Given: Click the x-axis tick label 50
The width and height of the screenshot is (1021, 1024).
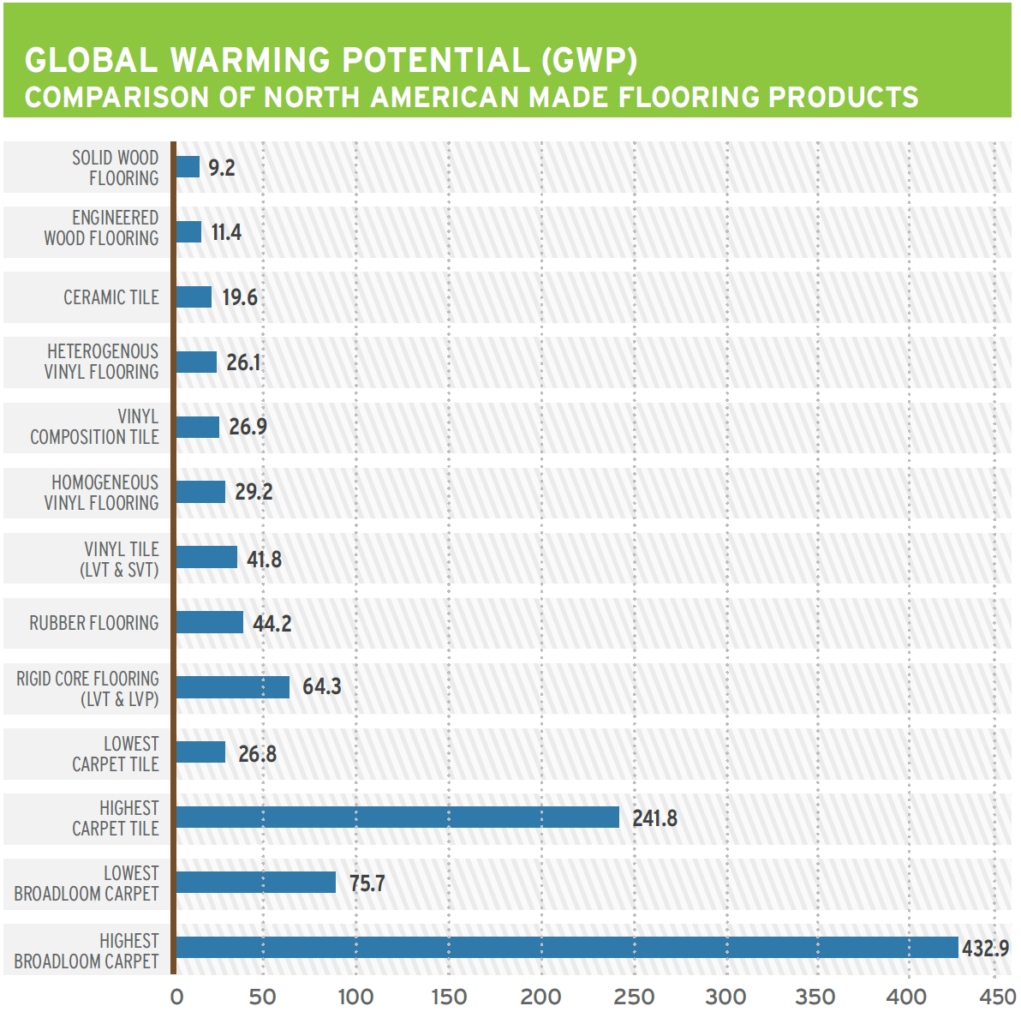Looking at the screenshot, I should point(262,997).
